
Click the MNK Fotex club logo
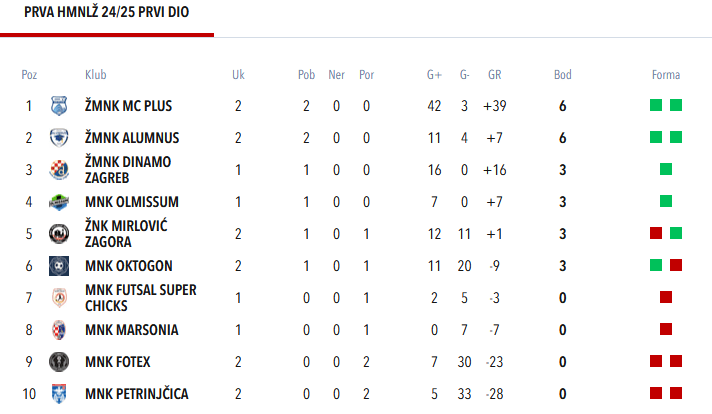coord(59,362)
